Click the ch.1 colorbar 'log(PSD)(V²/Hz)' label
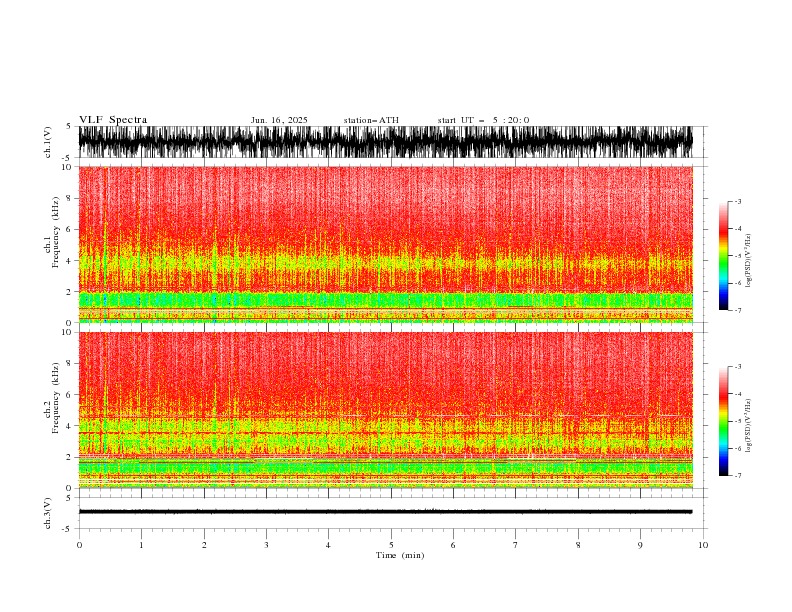Image resolution: width=792 pixels, height=612 pixels. [749, 261]
